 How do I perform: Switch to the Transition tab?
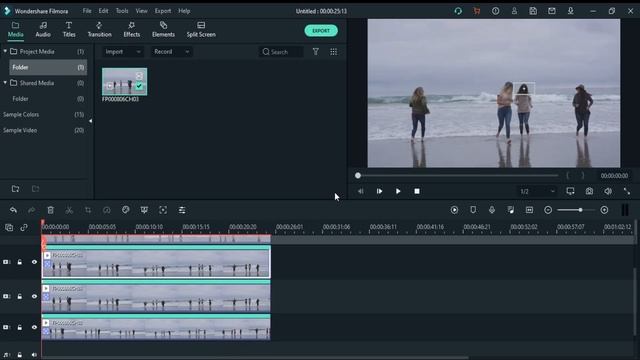click(x=100, y=30)
